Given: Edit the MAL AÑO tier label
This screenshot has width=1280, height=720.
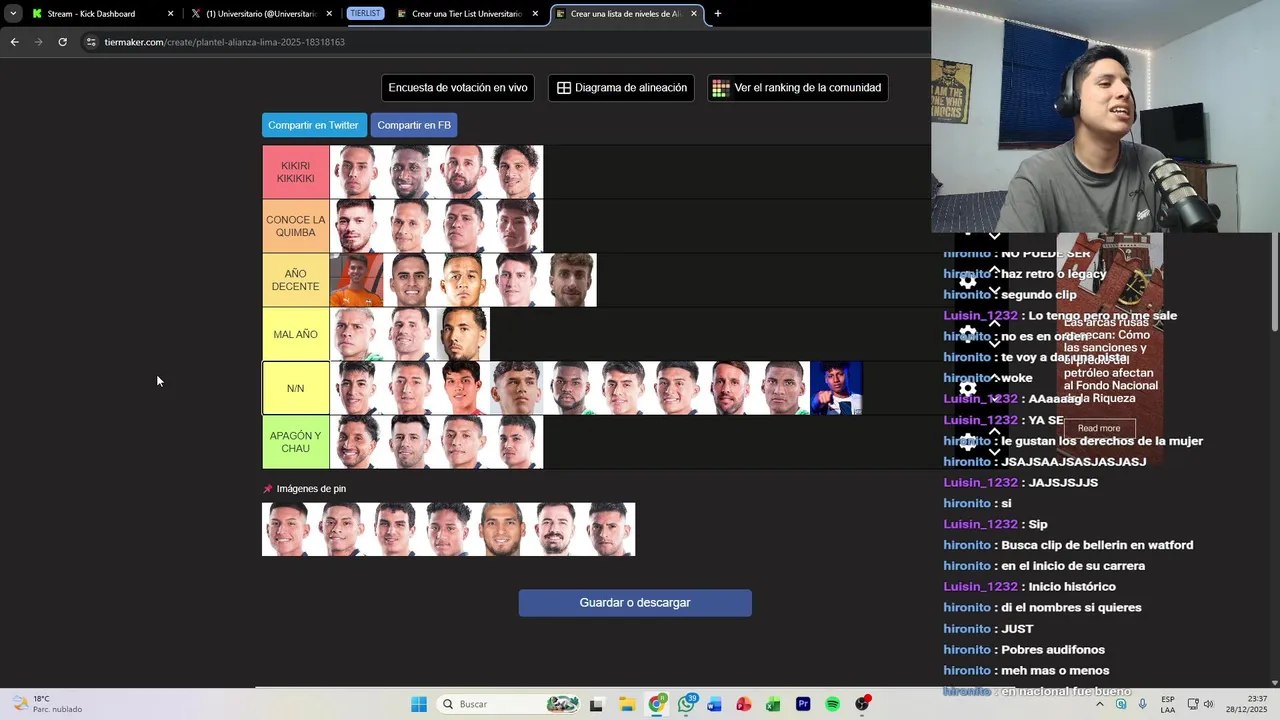Looking at the screenshot, I should point(296,334).
